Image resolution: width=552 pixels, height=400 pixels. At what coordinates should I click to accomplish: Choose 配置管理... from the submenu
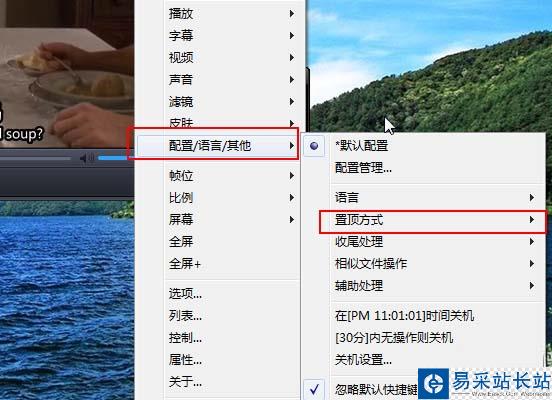[x=363, y=168]
